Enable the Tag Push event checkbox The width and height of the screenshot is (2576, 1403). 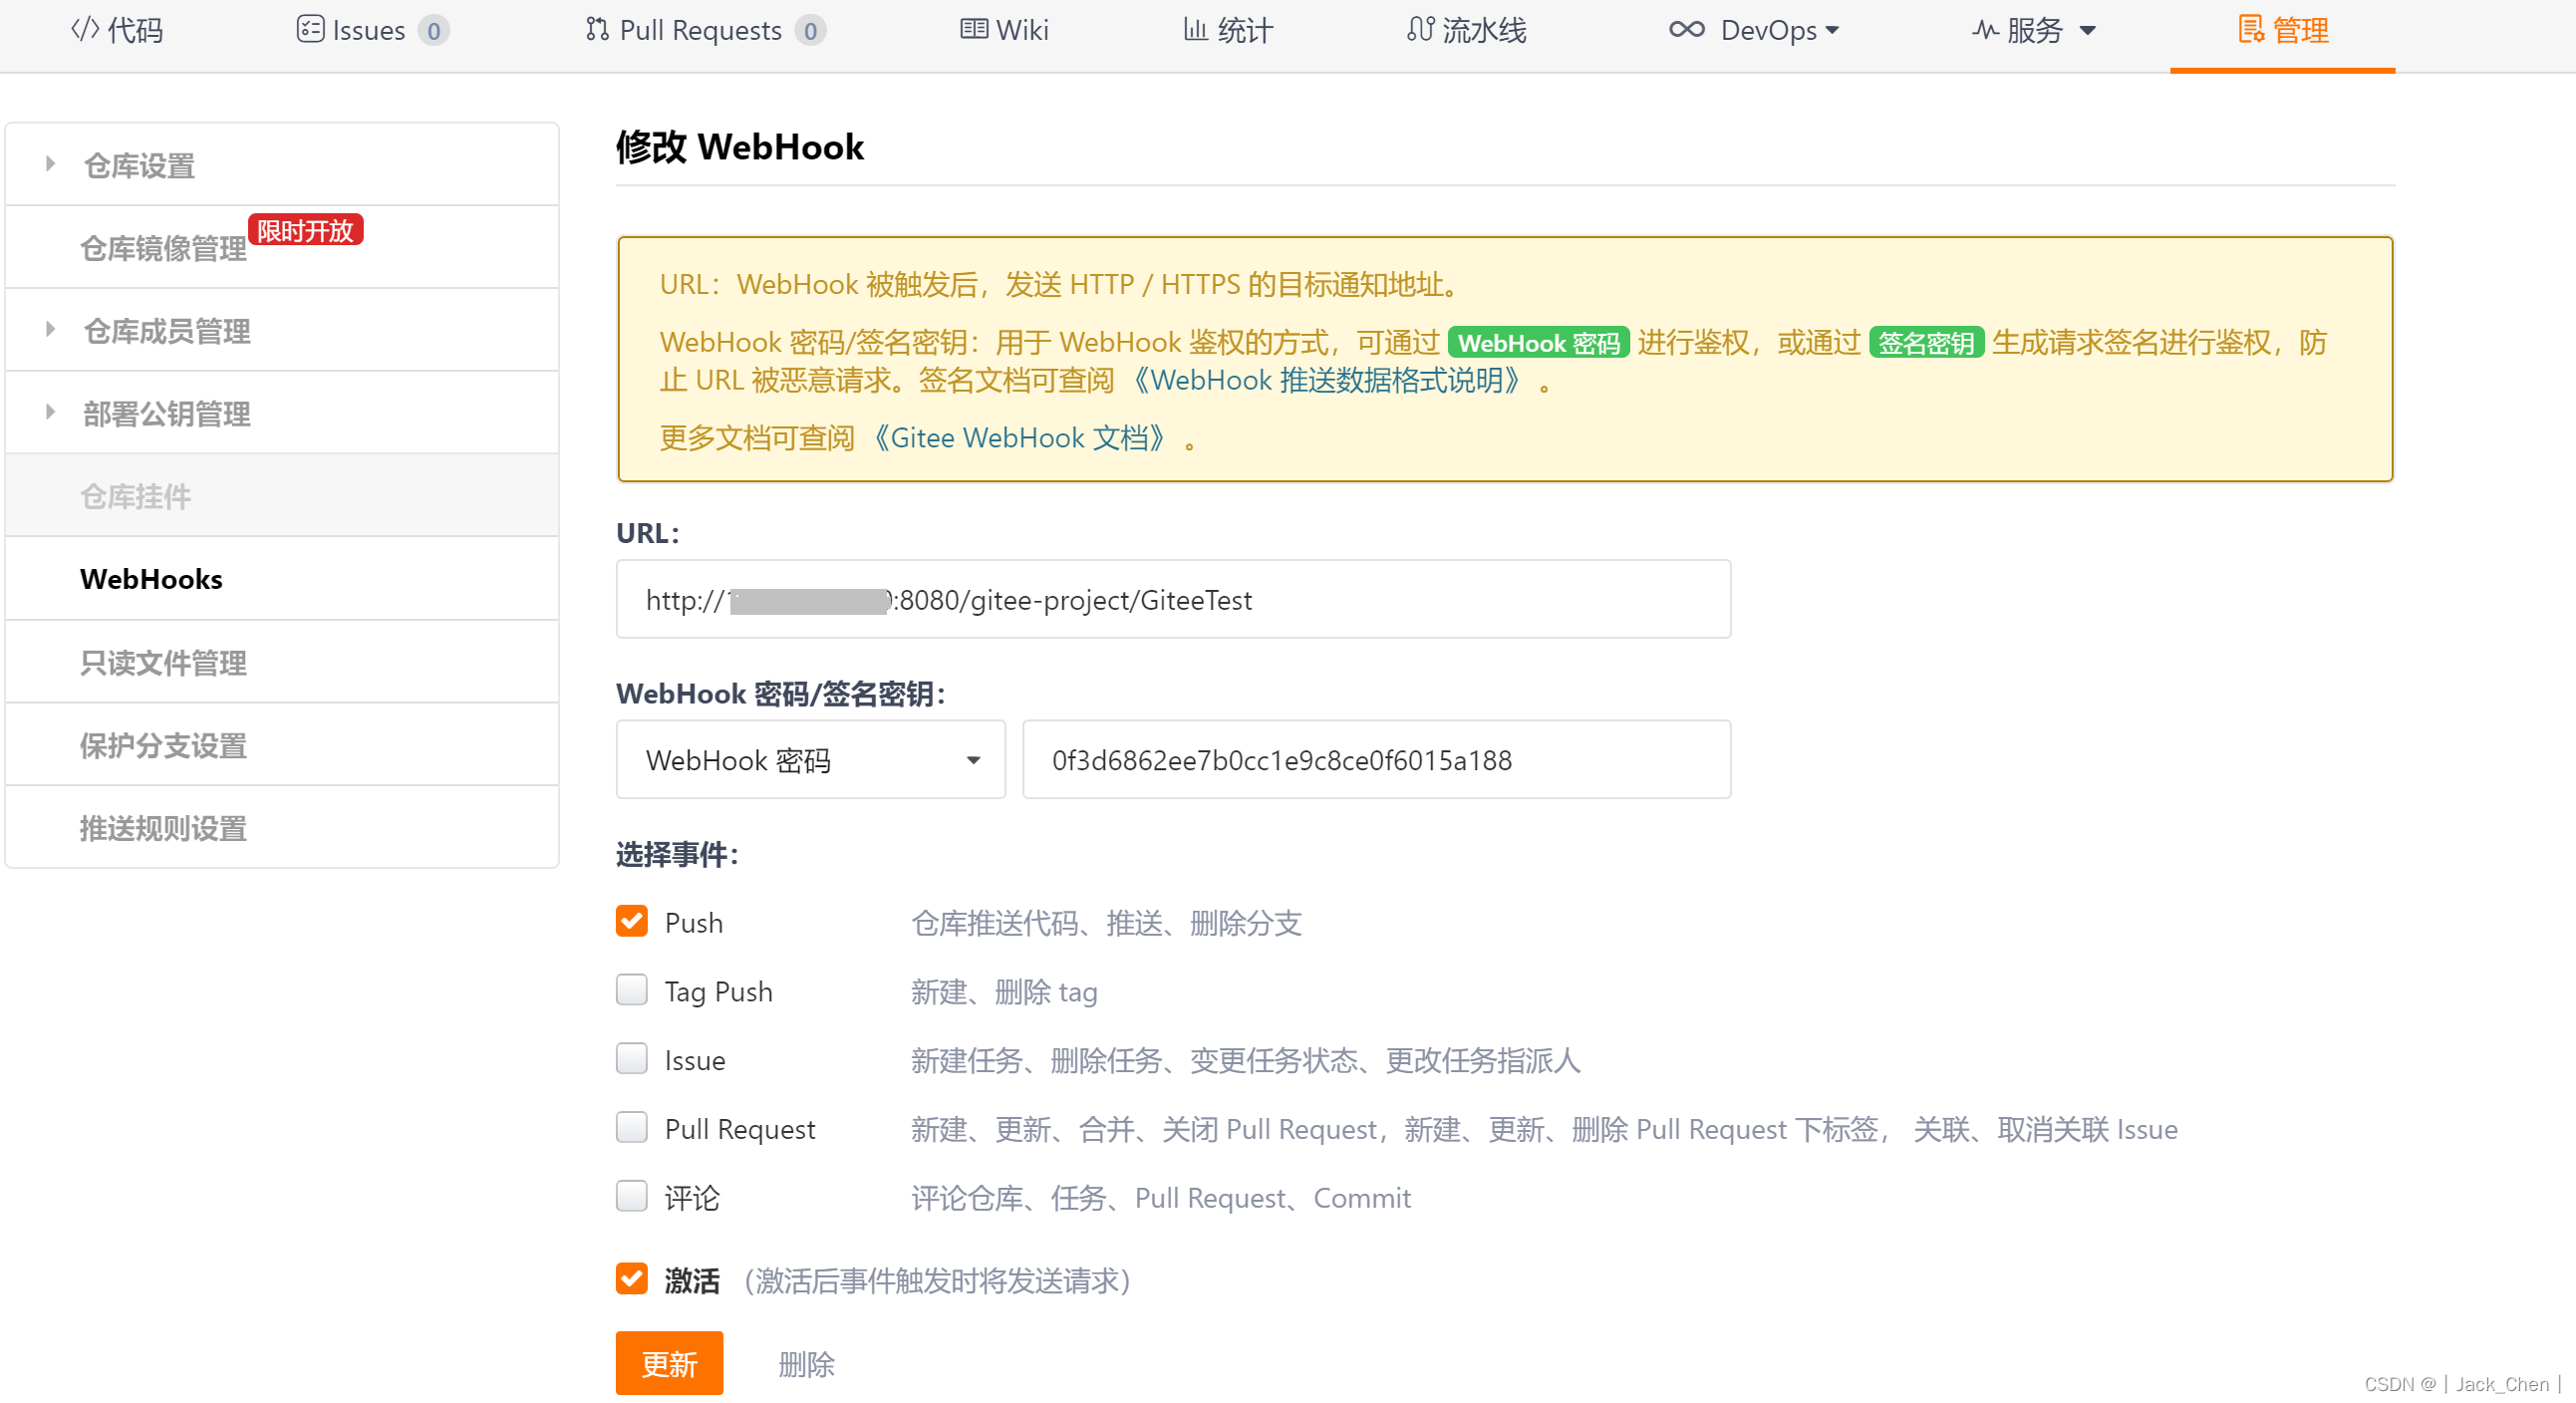click(x=632, y=990)
